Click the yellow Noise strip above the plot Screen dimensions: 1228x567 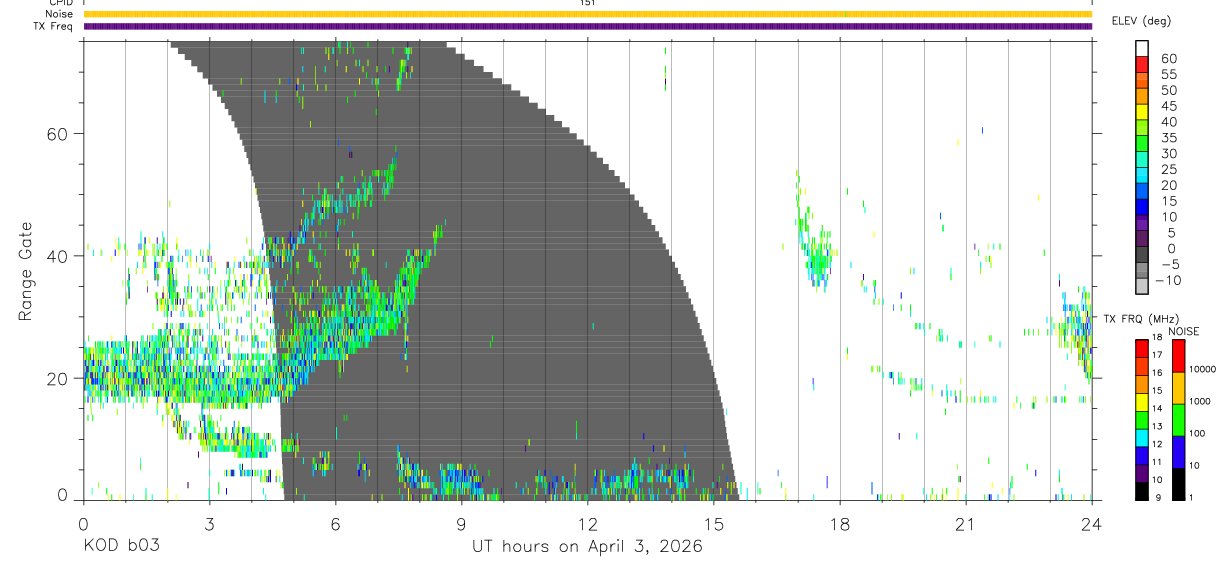click(588, 14)
